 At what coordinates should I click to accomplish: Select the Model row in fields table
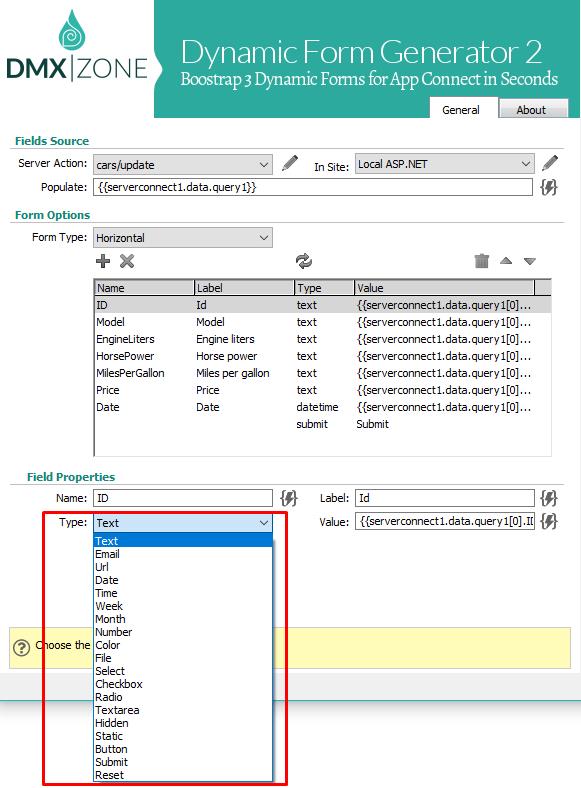323,322
